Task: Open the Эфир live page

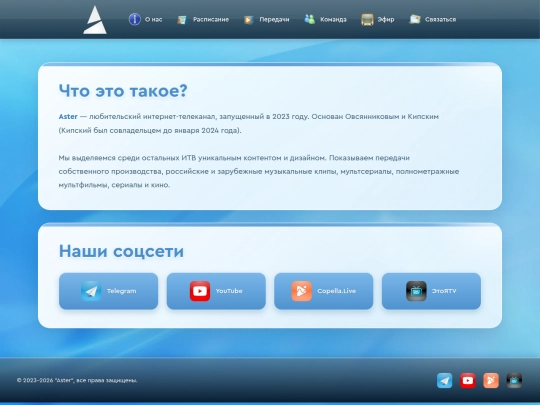Action: click(x=386, y=20)
